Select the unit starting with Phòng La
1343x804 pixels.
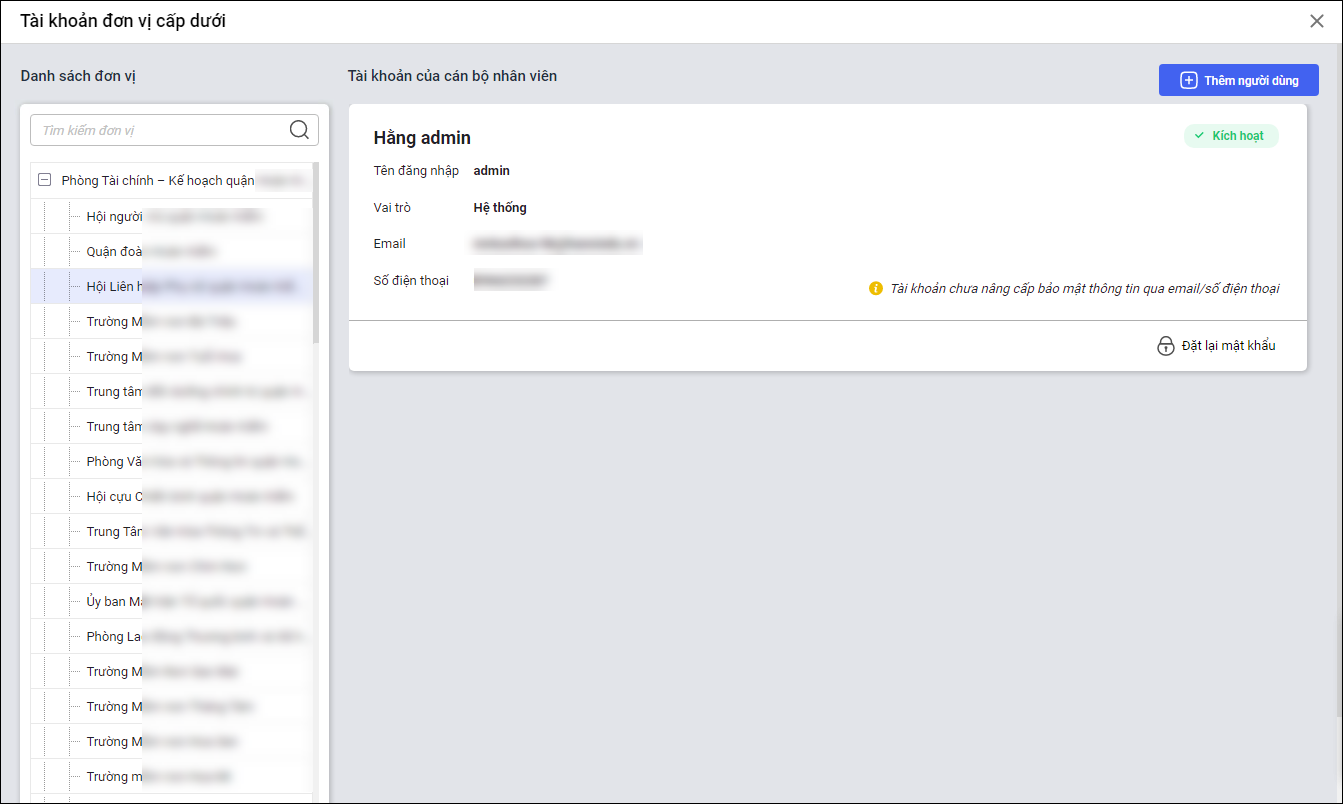[x=114, y=636]
